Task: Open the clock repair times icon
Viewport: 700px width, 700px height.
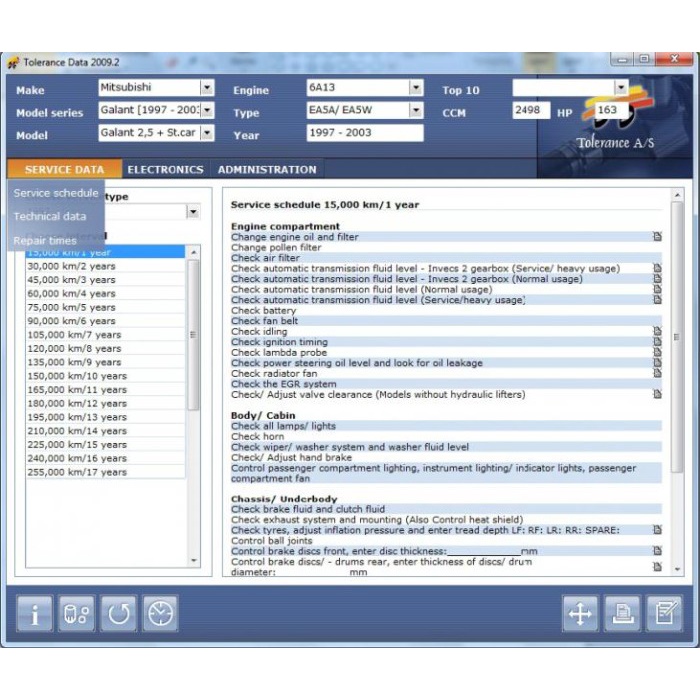Action: click(x=160, y=613)
